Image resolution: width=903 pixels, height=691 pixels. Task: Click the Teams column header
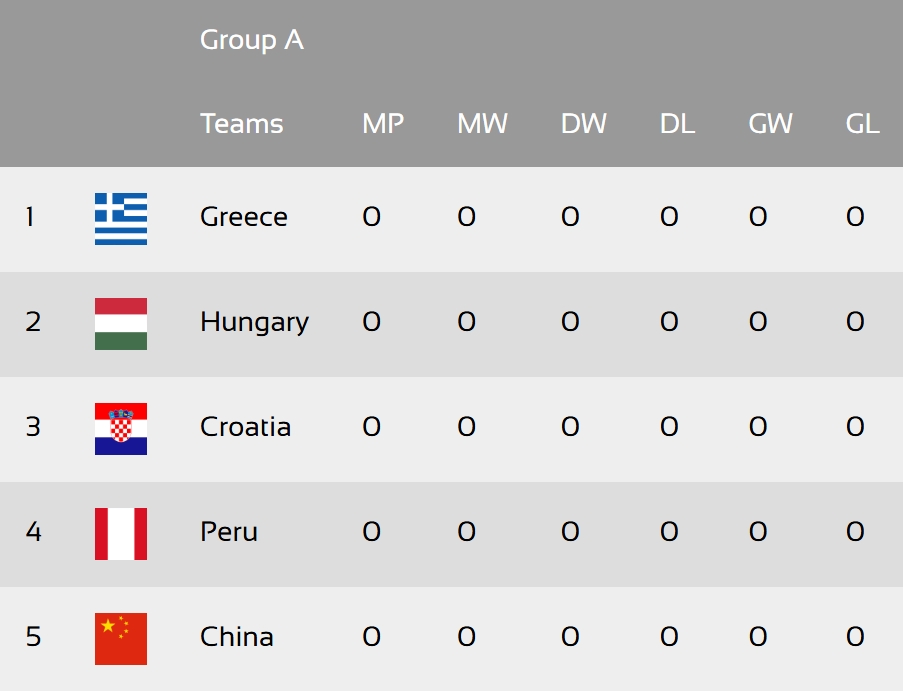point(241,124)
